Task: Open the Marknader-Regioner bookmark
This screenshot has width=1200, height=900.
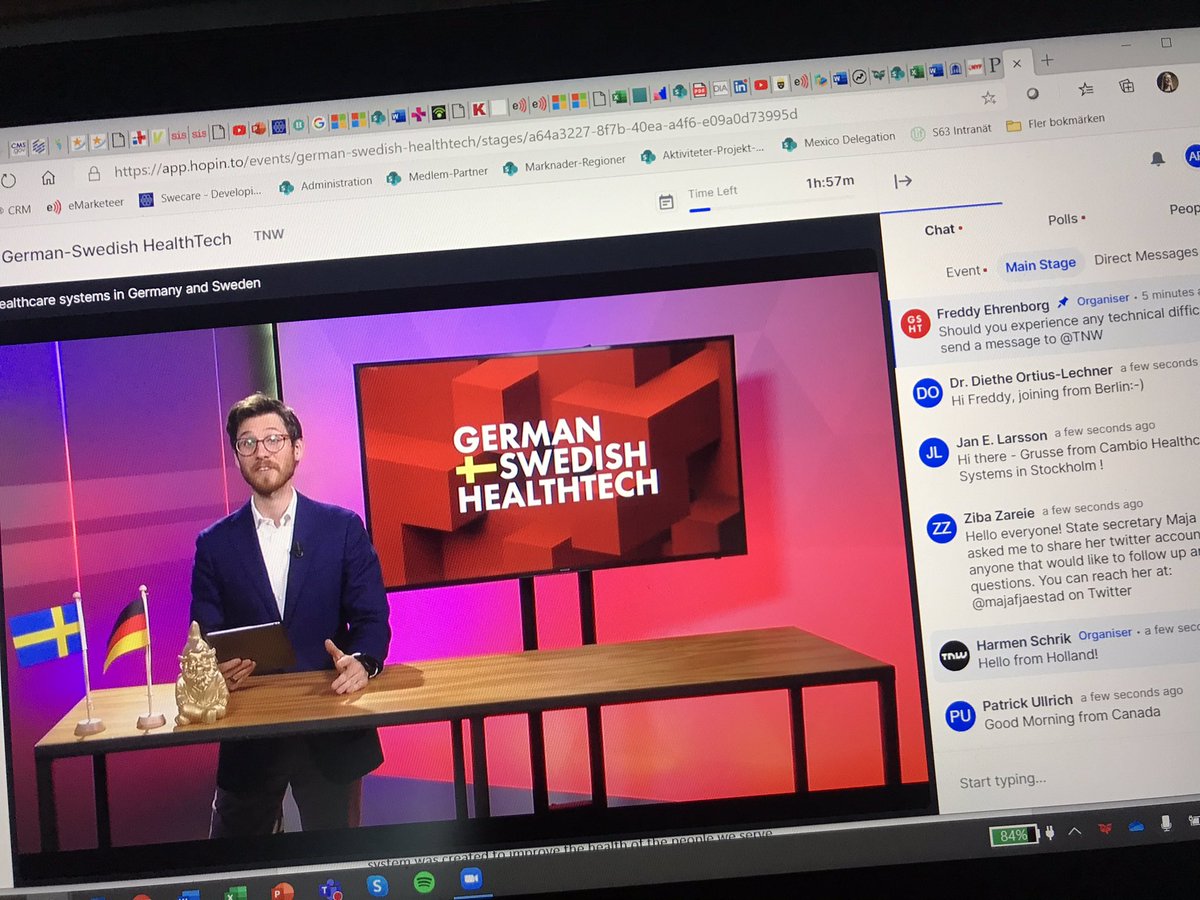Action: [x=564, y=164]
